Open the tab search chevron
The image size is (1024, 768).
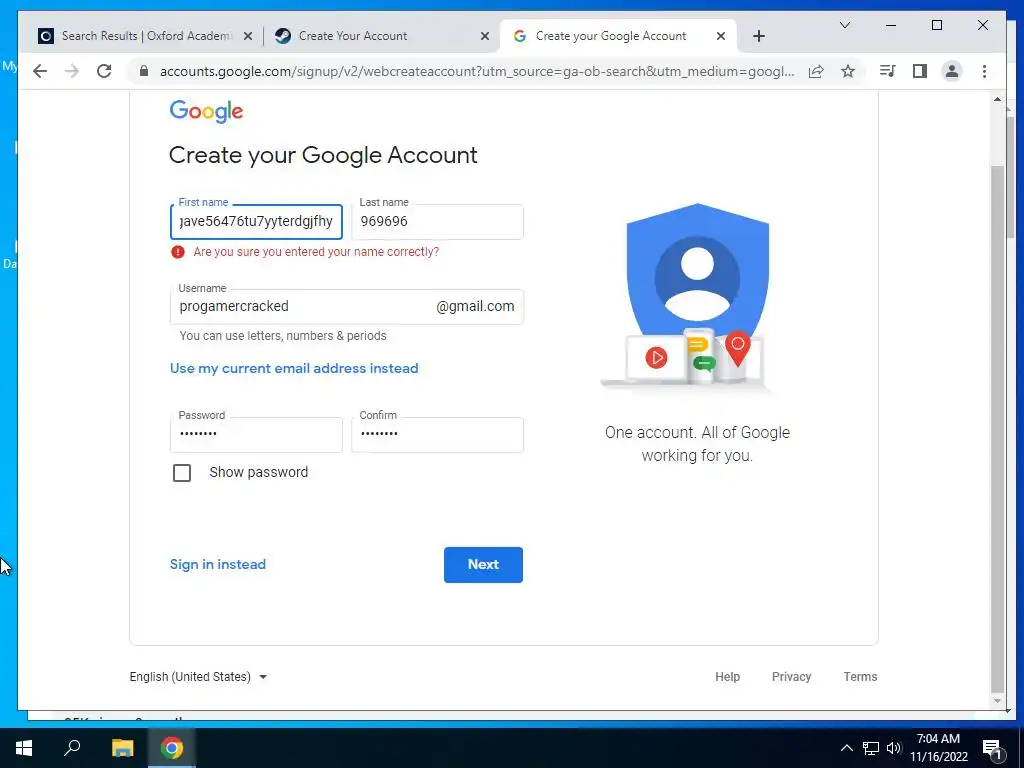click(844, 25)
